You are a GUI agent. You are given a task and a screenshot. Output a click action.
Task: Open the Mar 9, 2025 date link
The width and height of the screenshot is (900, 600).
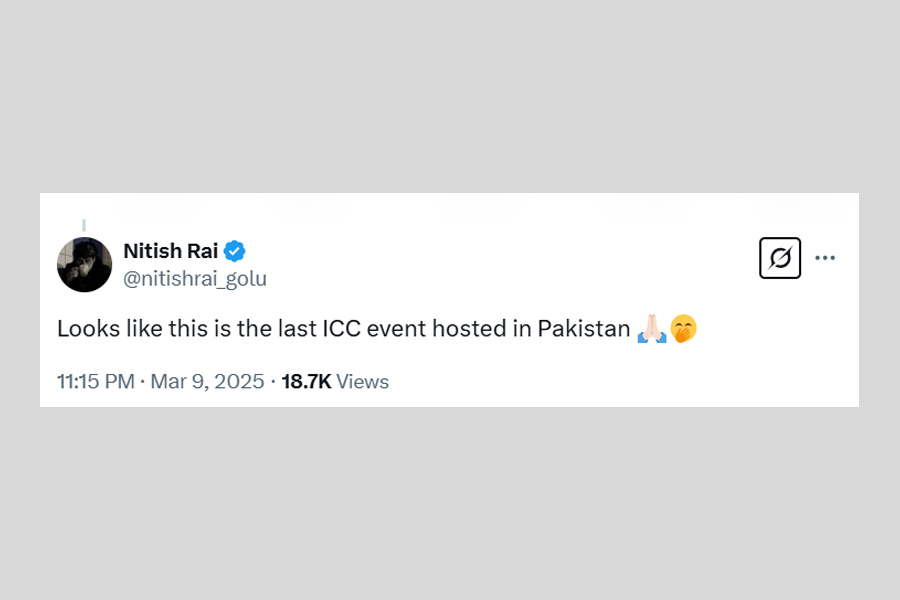pyautogui.click(x=207, y=381)
